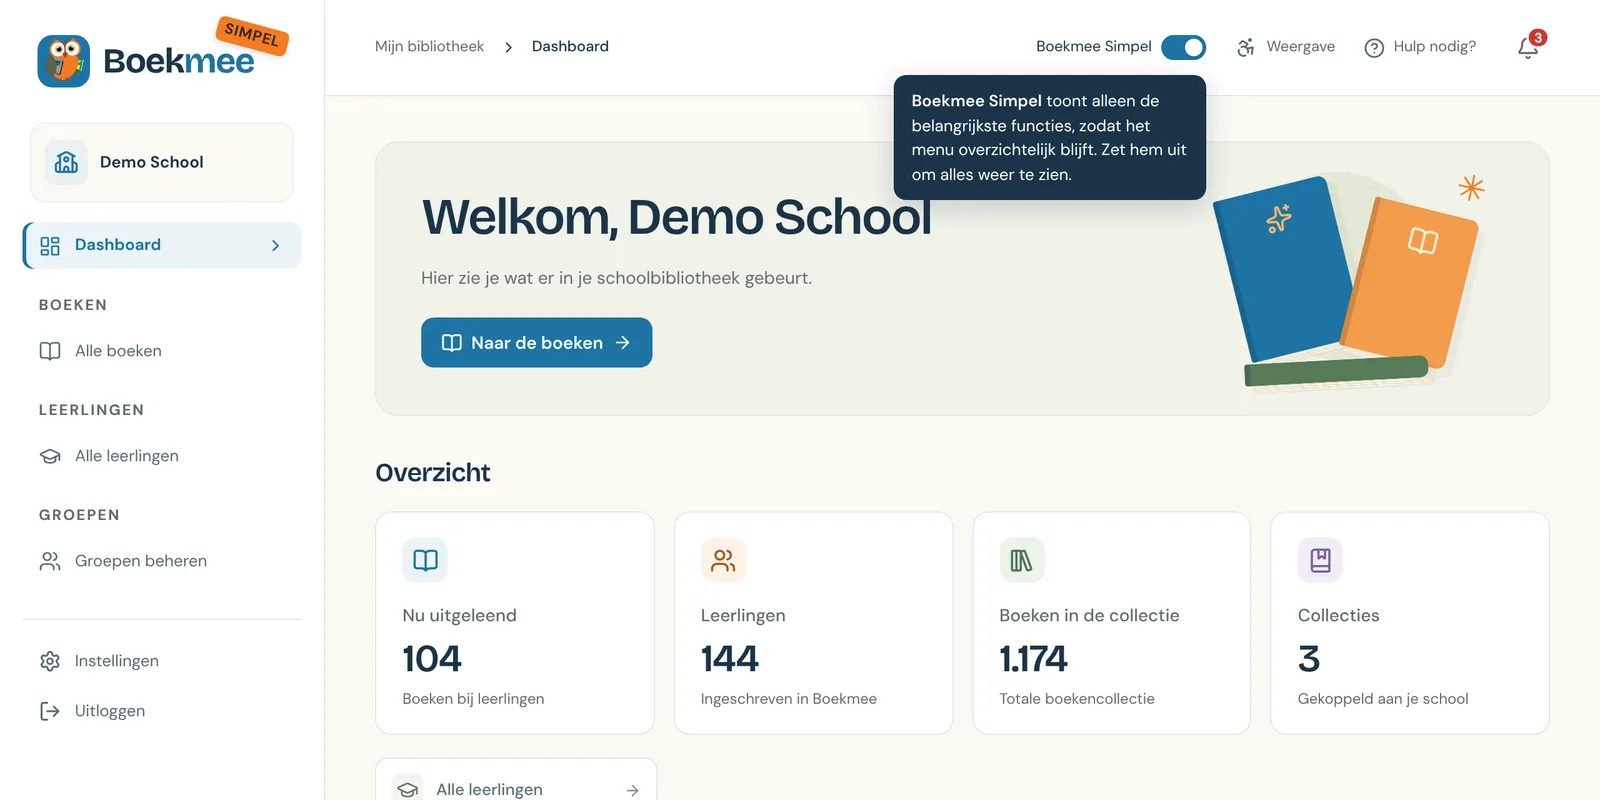
Task: Click the value 1.174 on the collection card
Action: (1033, 659)
